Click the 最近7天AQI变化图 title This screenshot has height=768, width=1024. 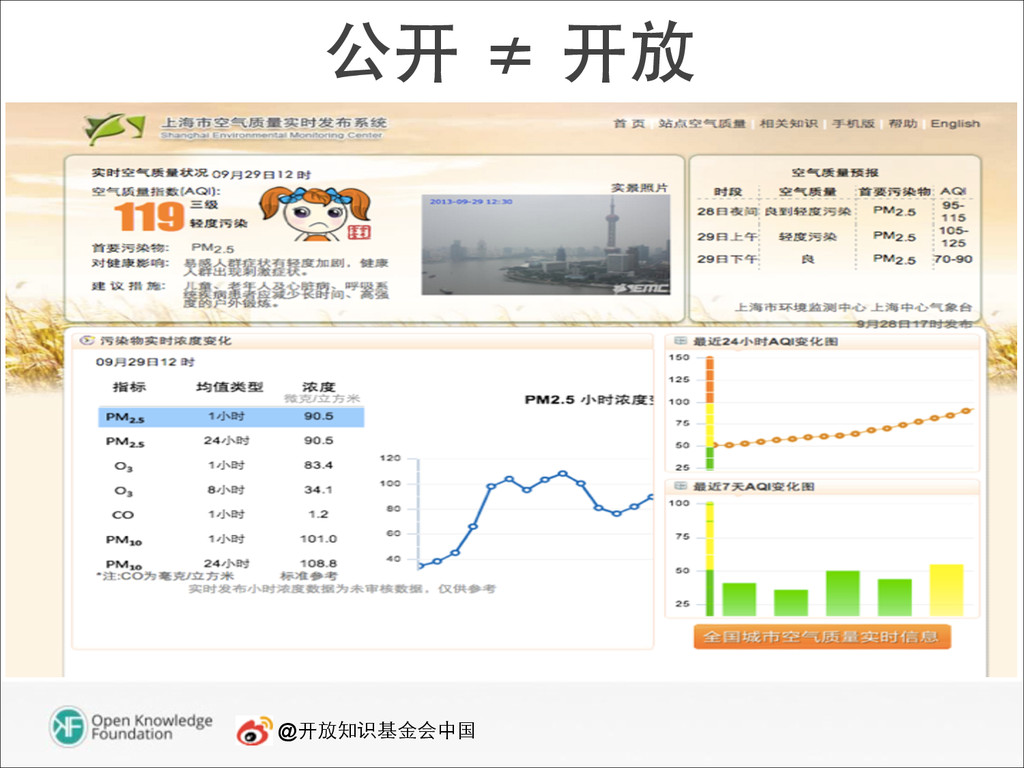[753, 487]
